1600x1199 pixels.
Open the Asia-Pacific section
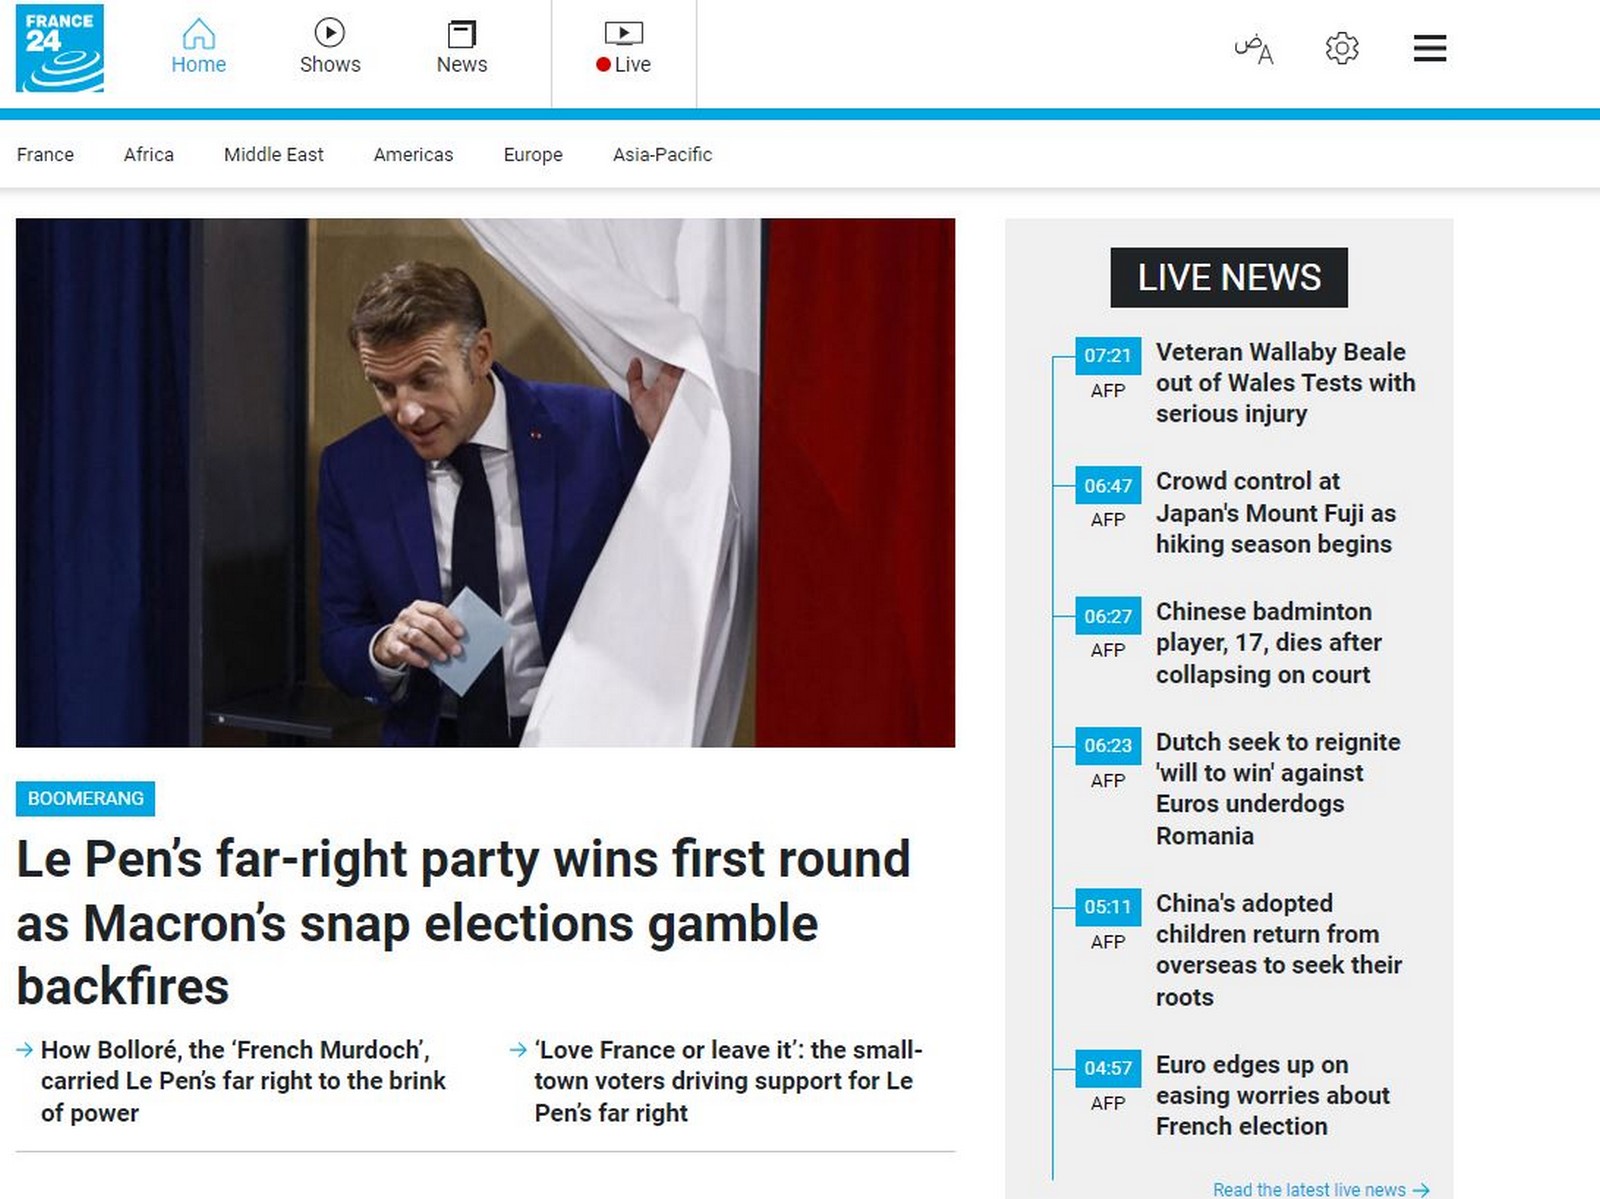pos(662,154)
